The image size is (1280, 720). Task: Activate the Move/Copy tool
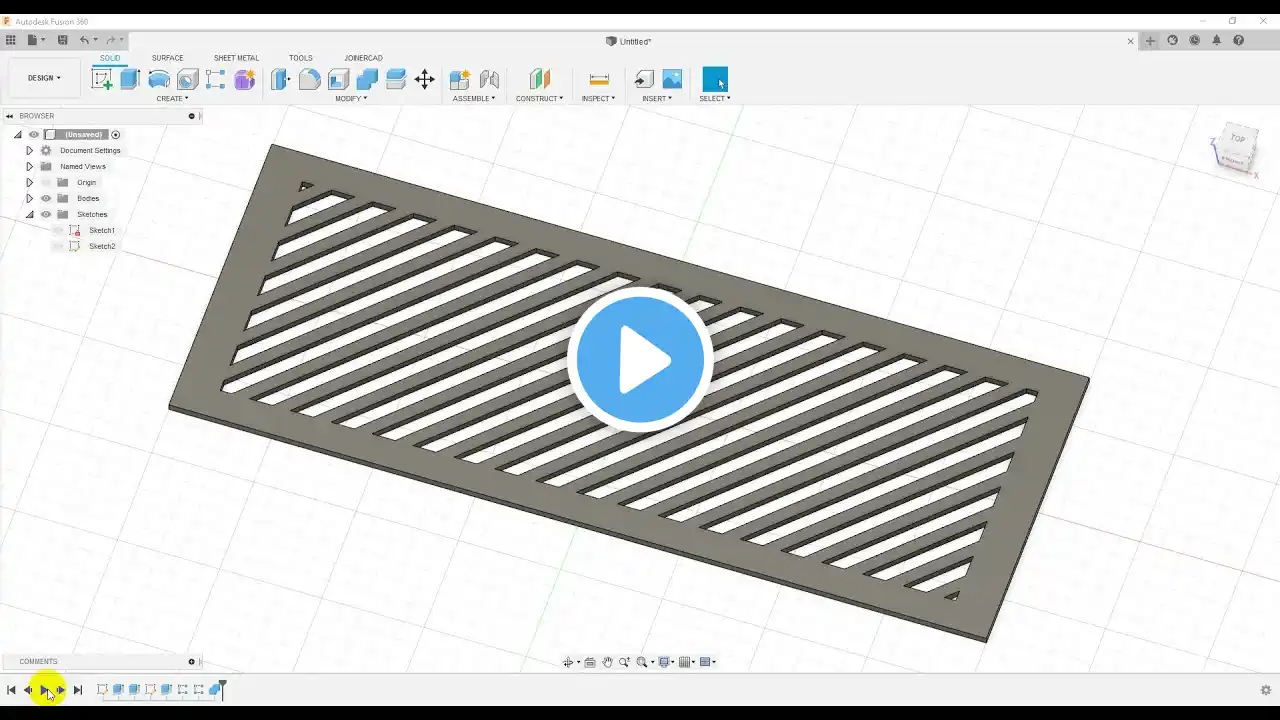point(425,80)
